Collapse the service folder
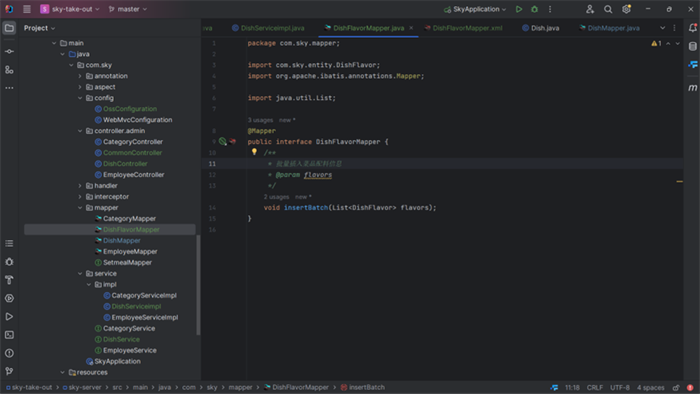The image size is (700, 394). point(80,274)
